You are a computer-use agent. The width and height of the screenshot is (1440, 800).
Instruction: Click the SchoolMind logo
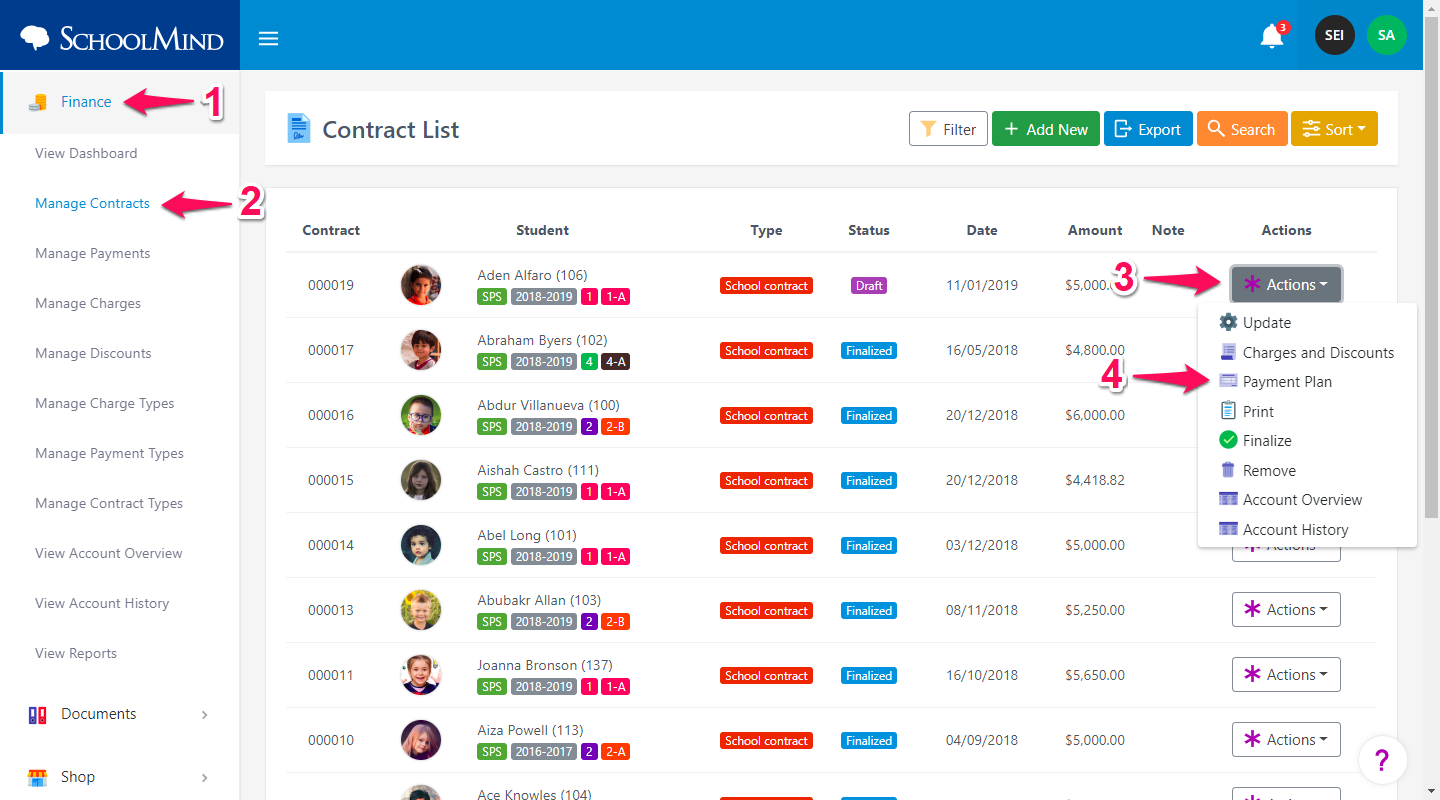pyautogui.click(x=121, y=38)
